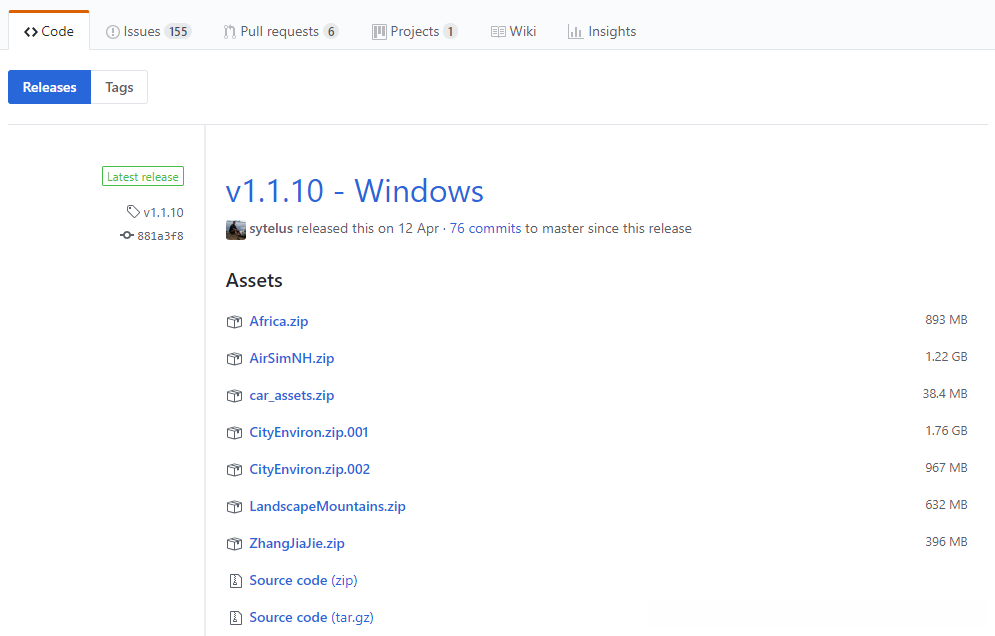Click the Latest release badge
The image size is (995, 636).
[143, 176]
